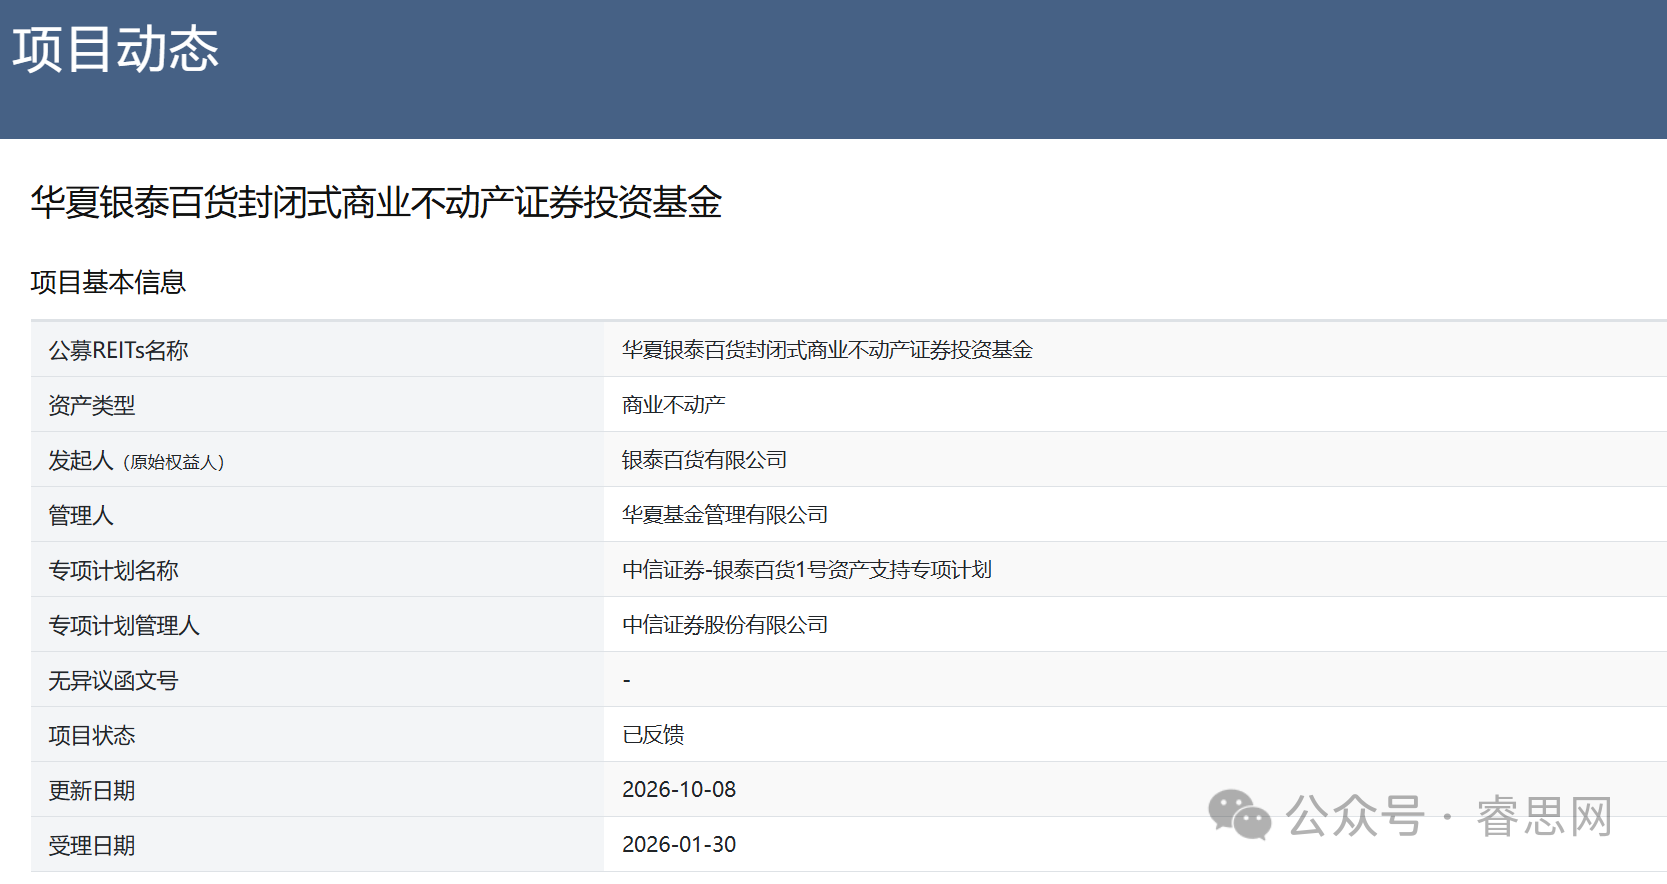Select the update date 2026-10-08
Viewport: 1667px width, 884px height.
pos(679,790)
